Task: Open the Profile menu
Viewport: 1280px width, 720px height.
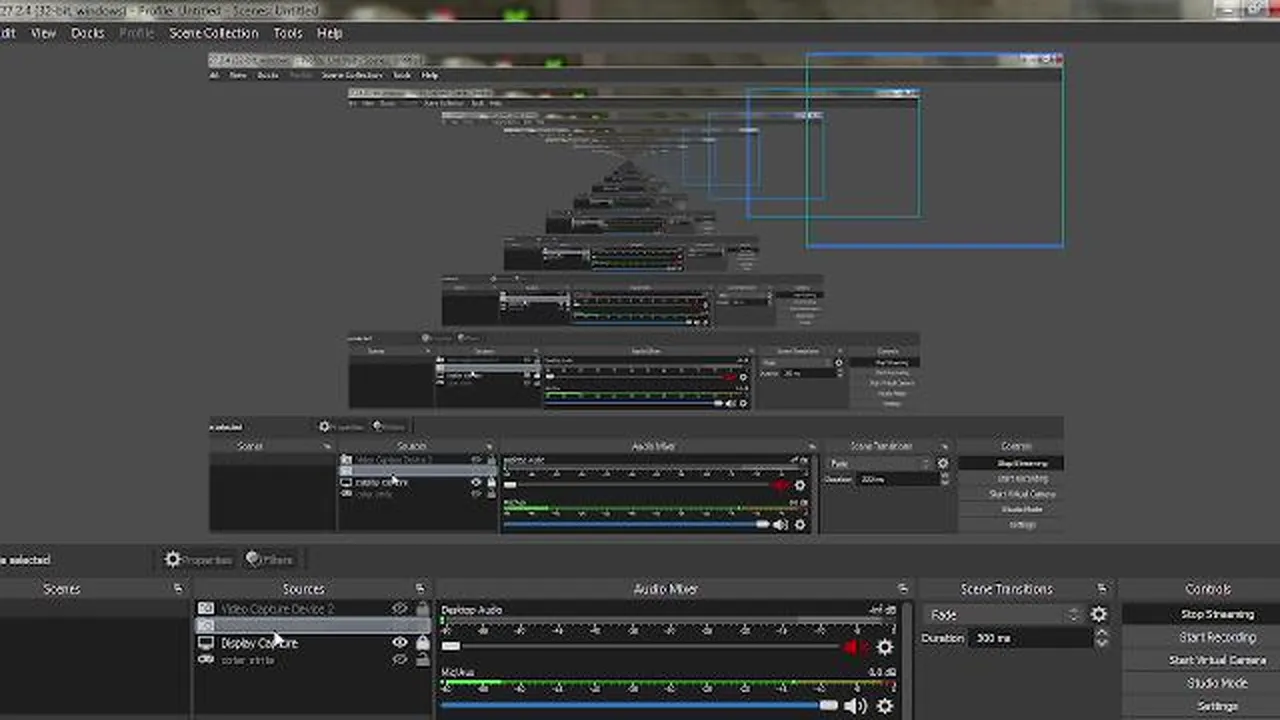Action: pyautogui.click(x=137, y=33)
